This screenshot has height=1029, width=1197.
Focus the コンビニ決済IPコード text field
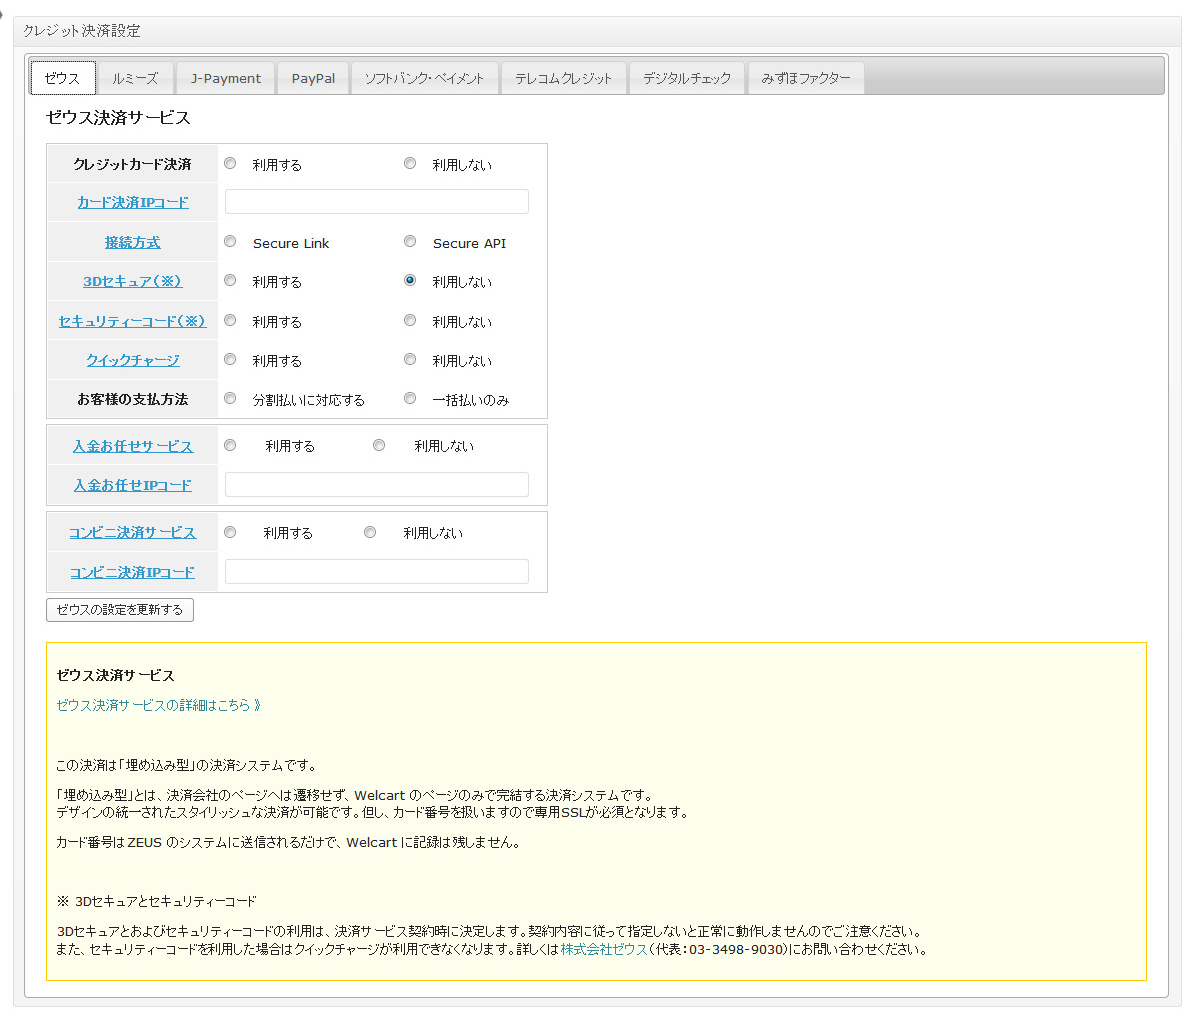[376, 572]
